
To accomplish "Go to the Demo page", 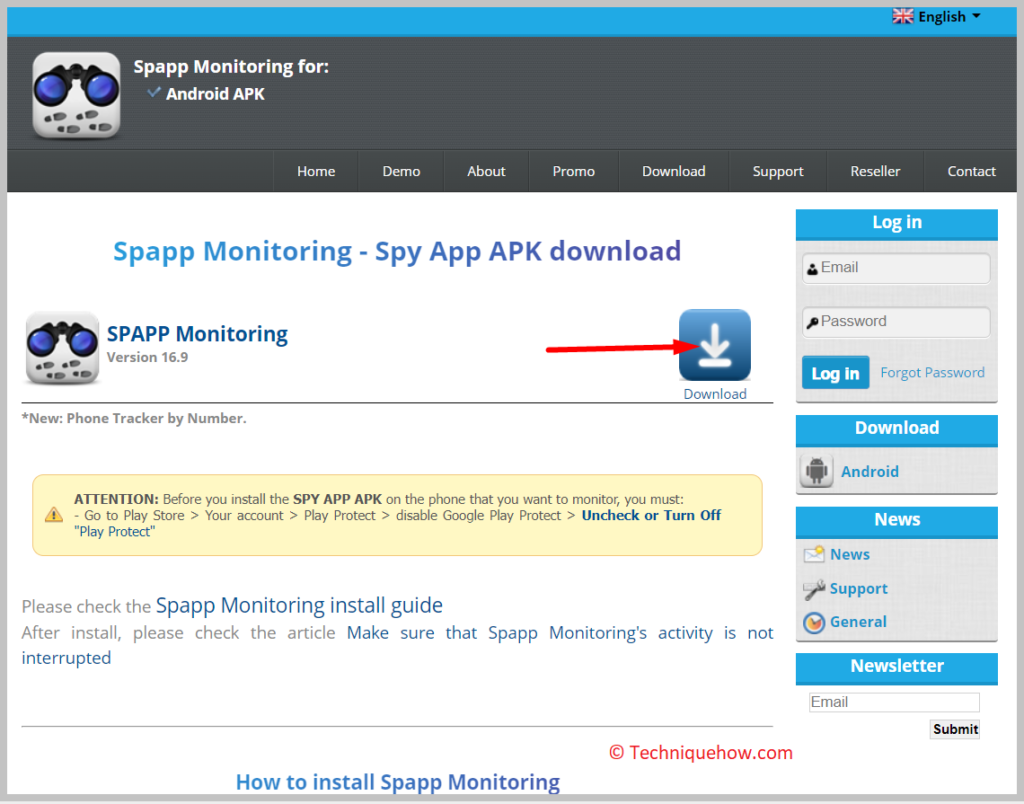I will [401, 171].
